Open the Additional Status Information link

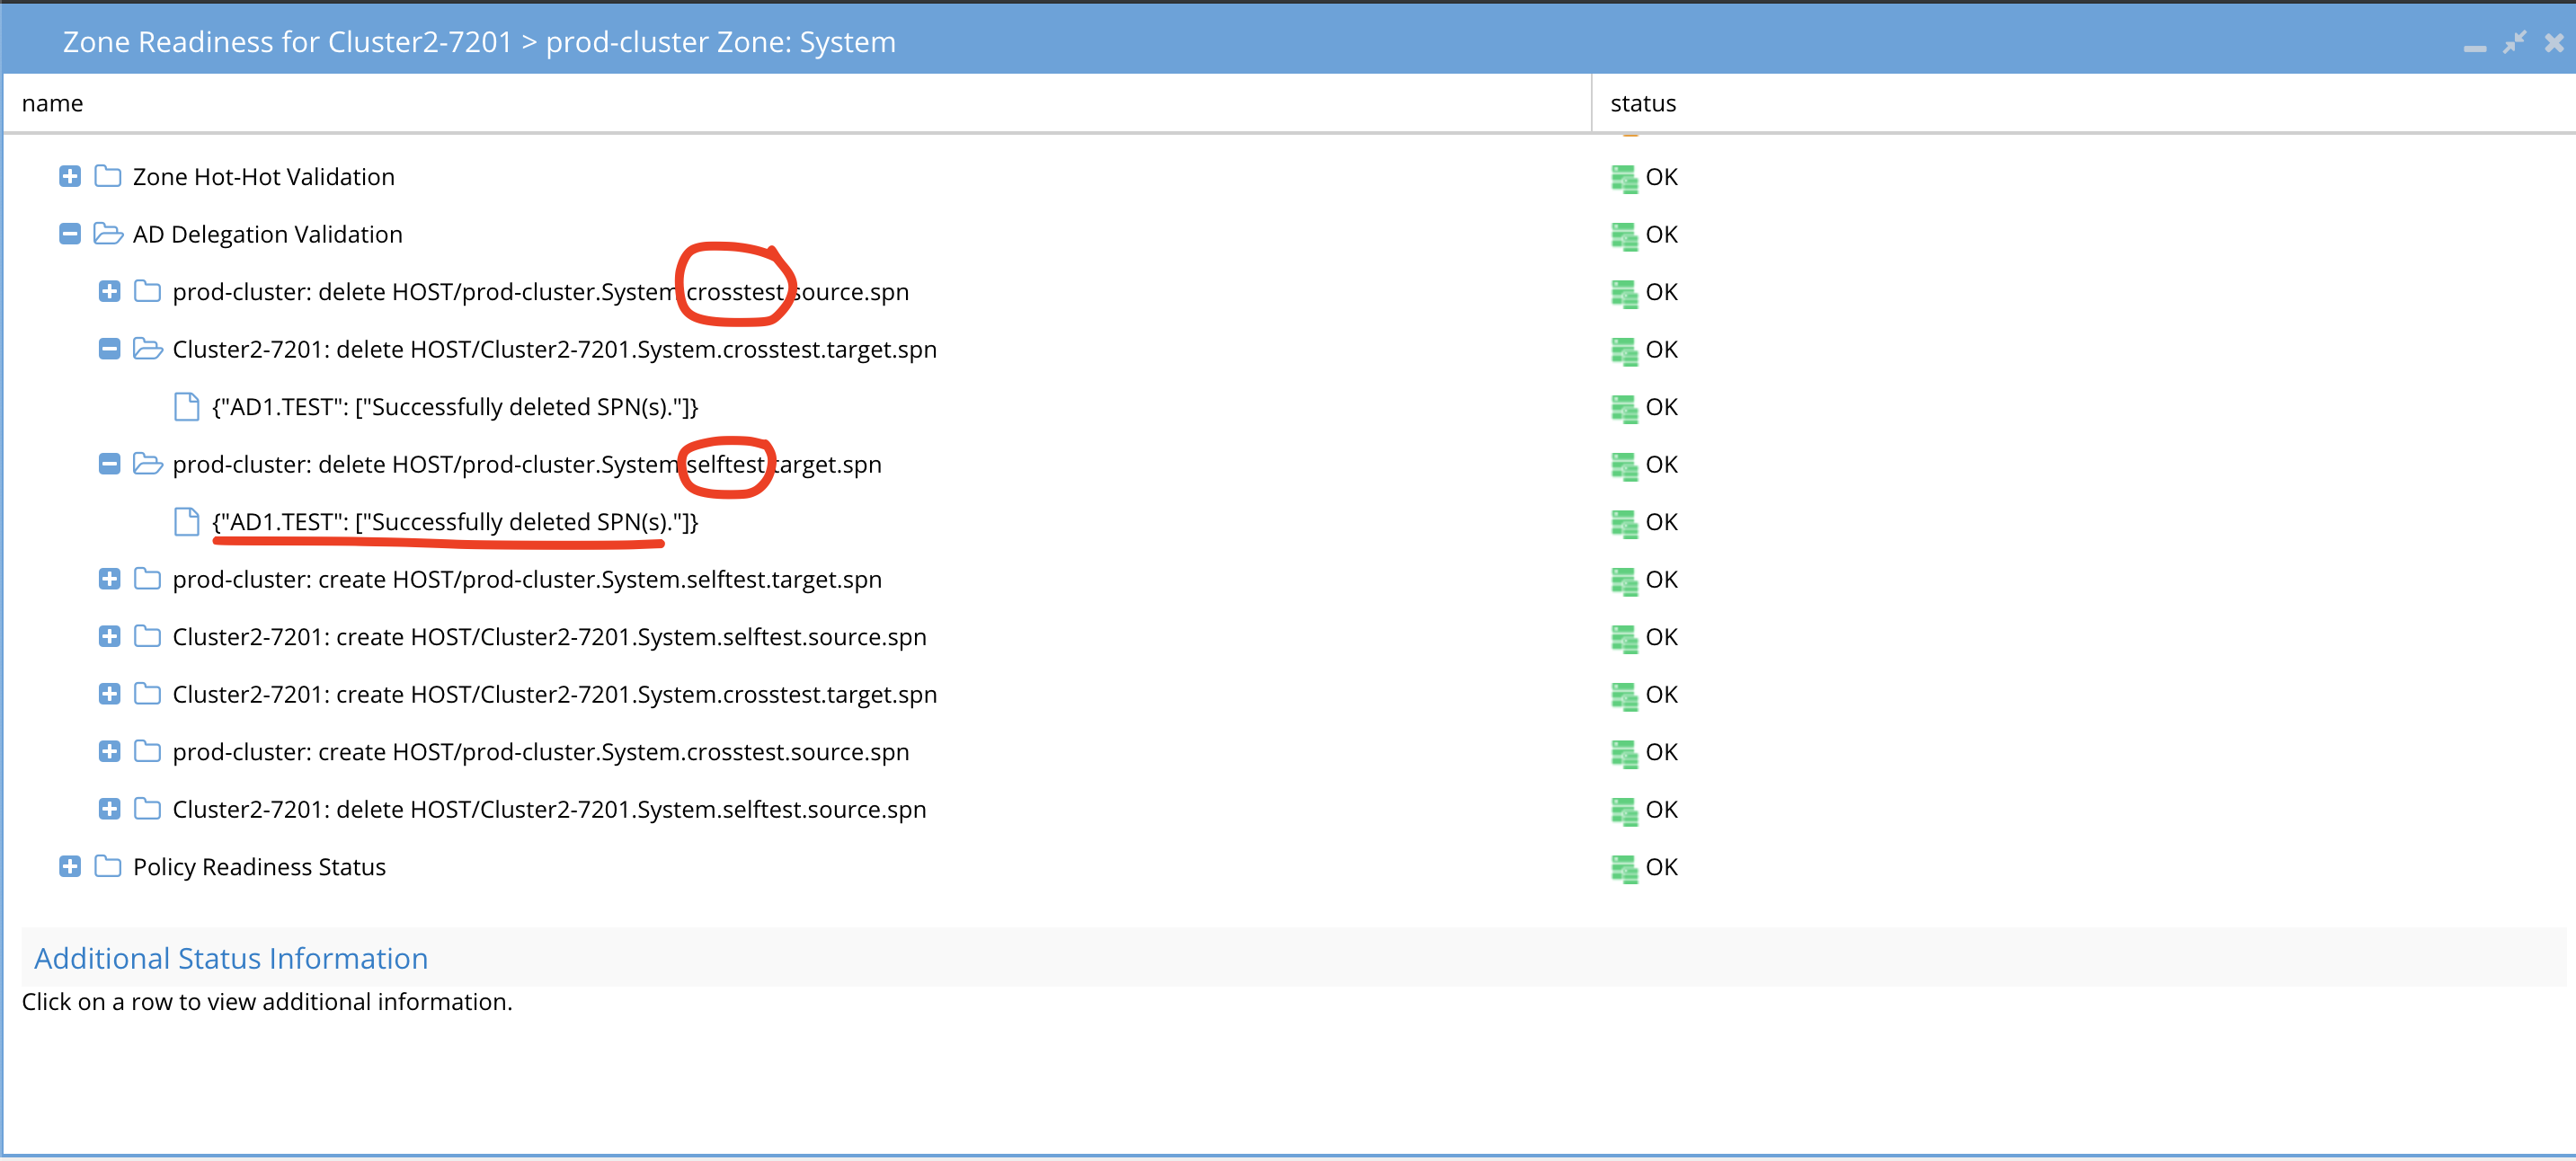(x=230, y=957)
